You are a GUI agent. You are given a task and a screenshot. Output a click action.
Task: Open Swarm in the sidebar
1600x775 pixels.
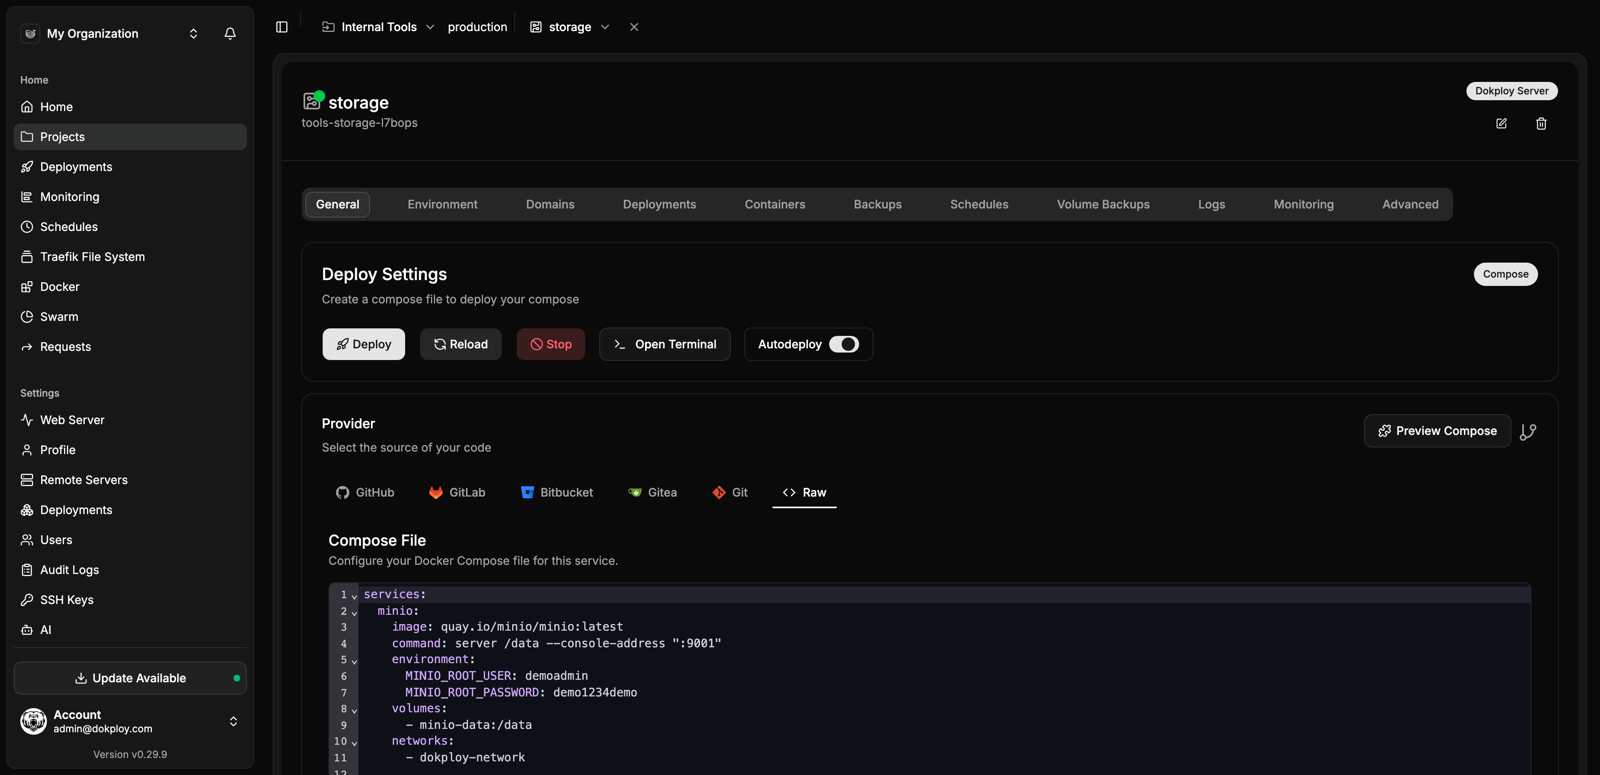(x=130, y=317)
